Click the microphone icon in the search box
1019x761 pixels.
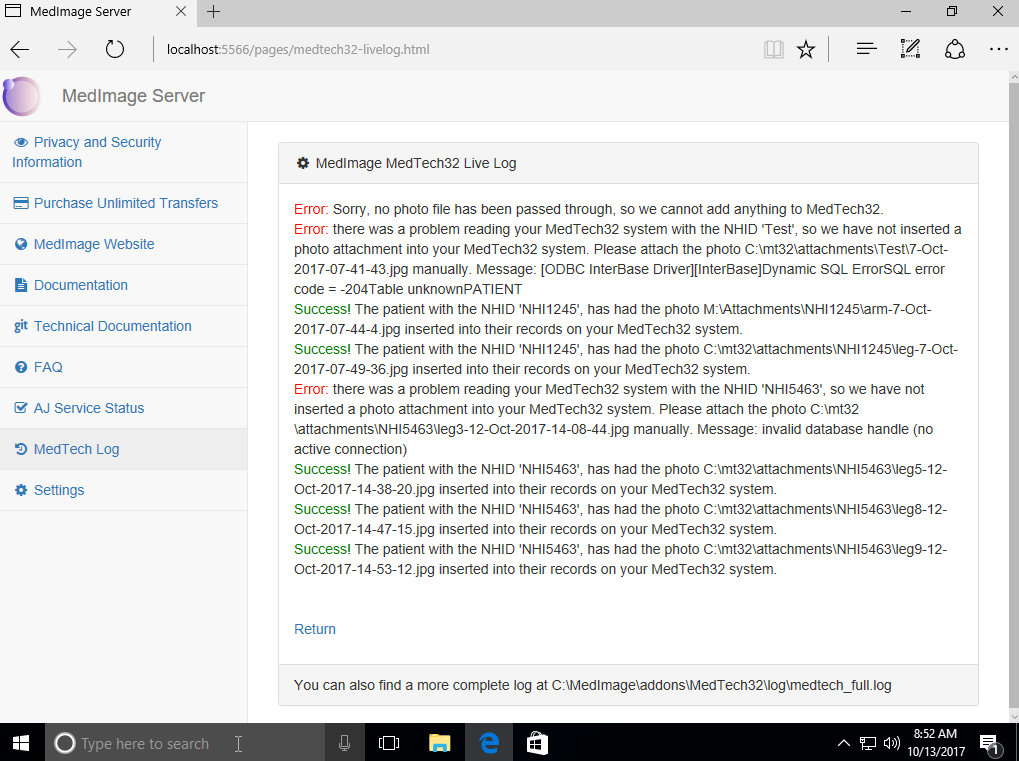[x=344, y=743]
